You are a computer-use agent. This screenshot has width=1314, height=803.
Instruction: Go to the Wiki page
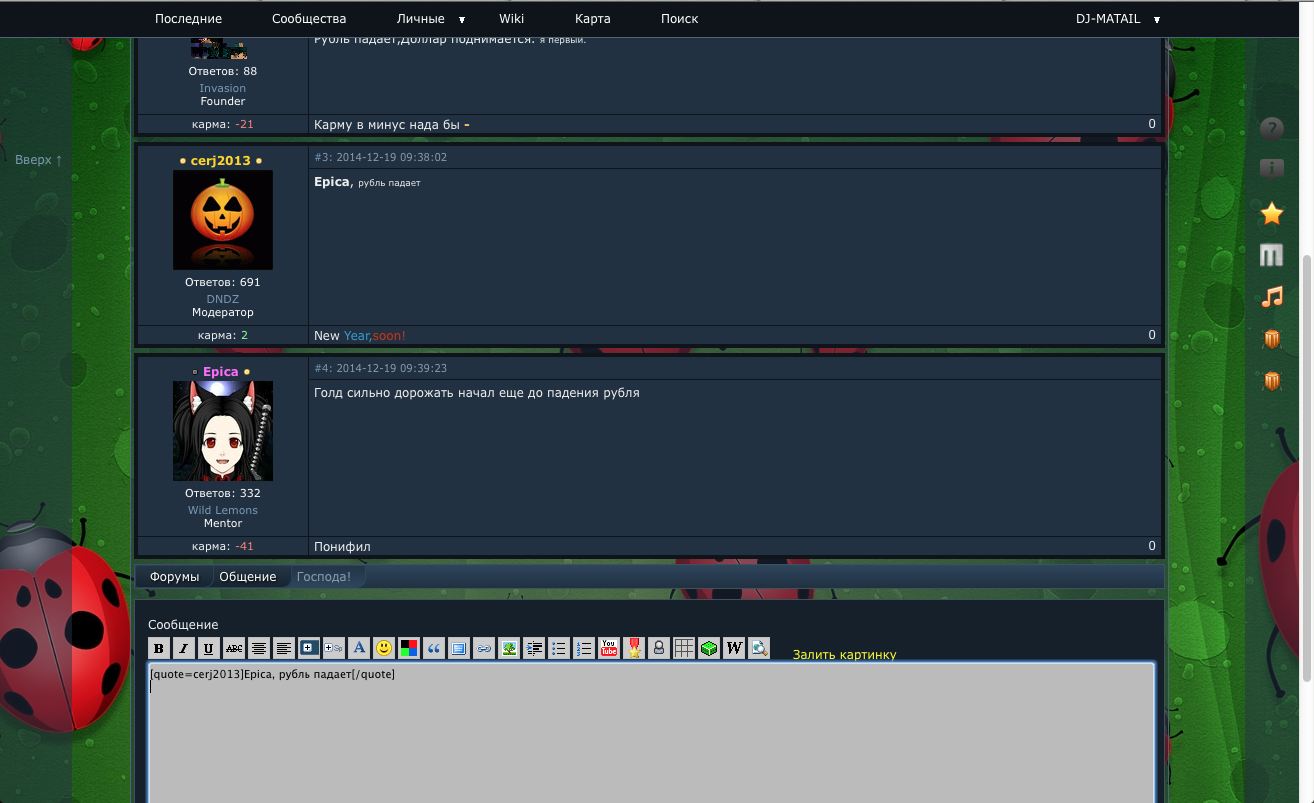pos(511,19)
